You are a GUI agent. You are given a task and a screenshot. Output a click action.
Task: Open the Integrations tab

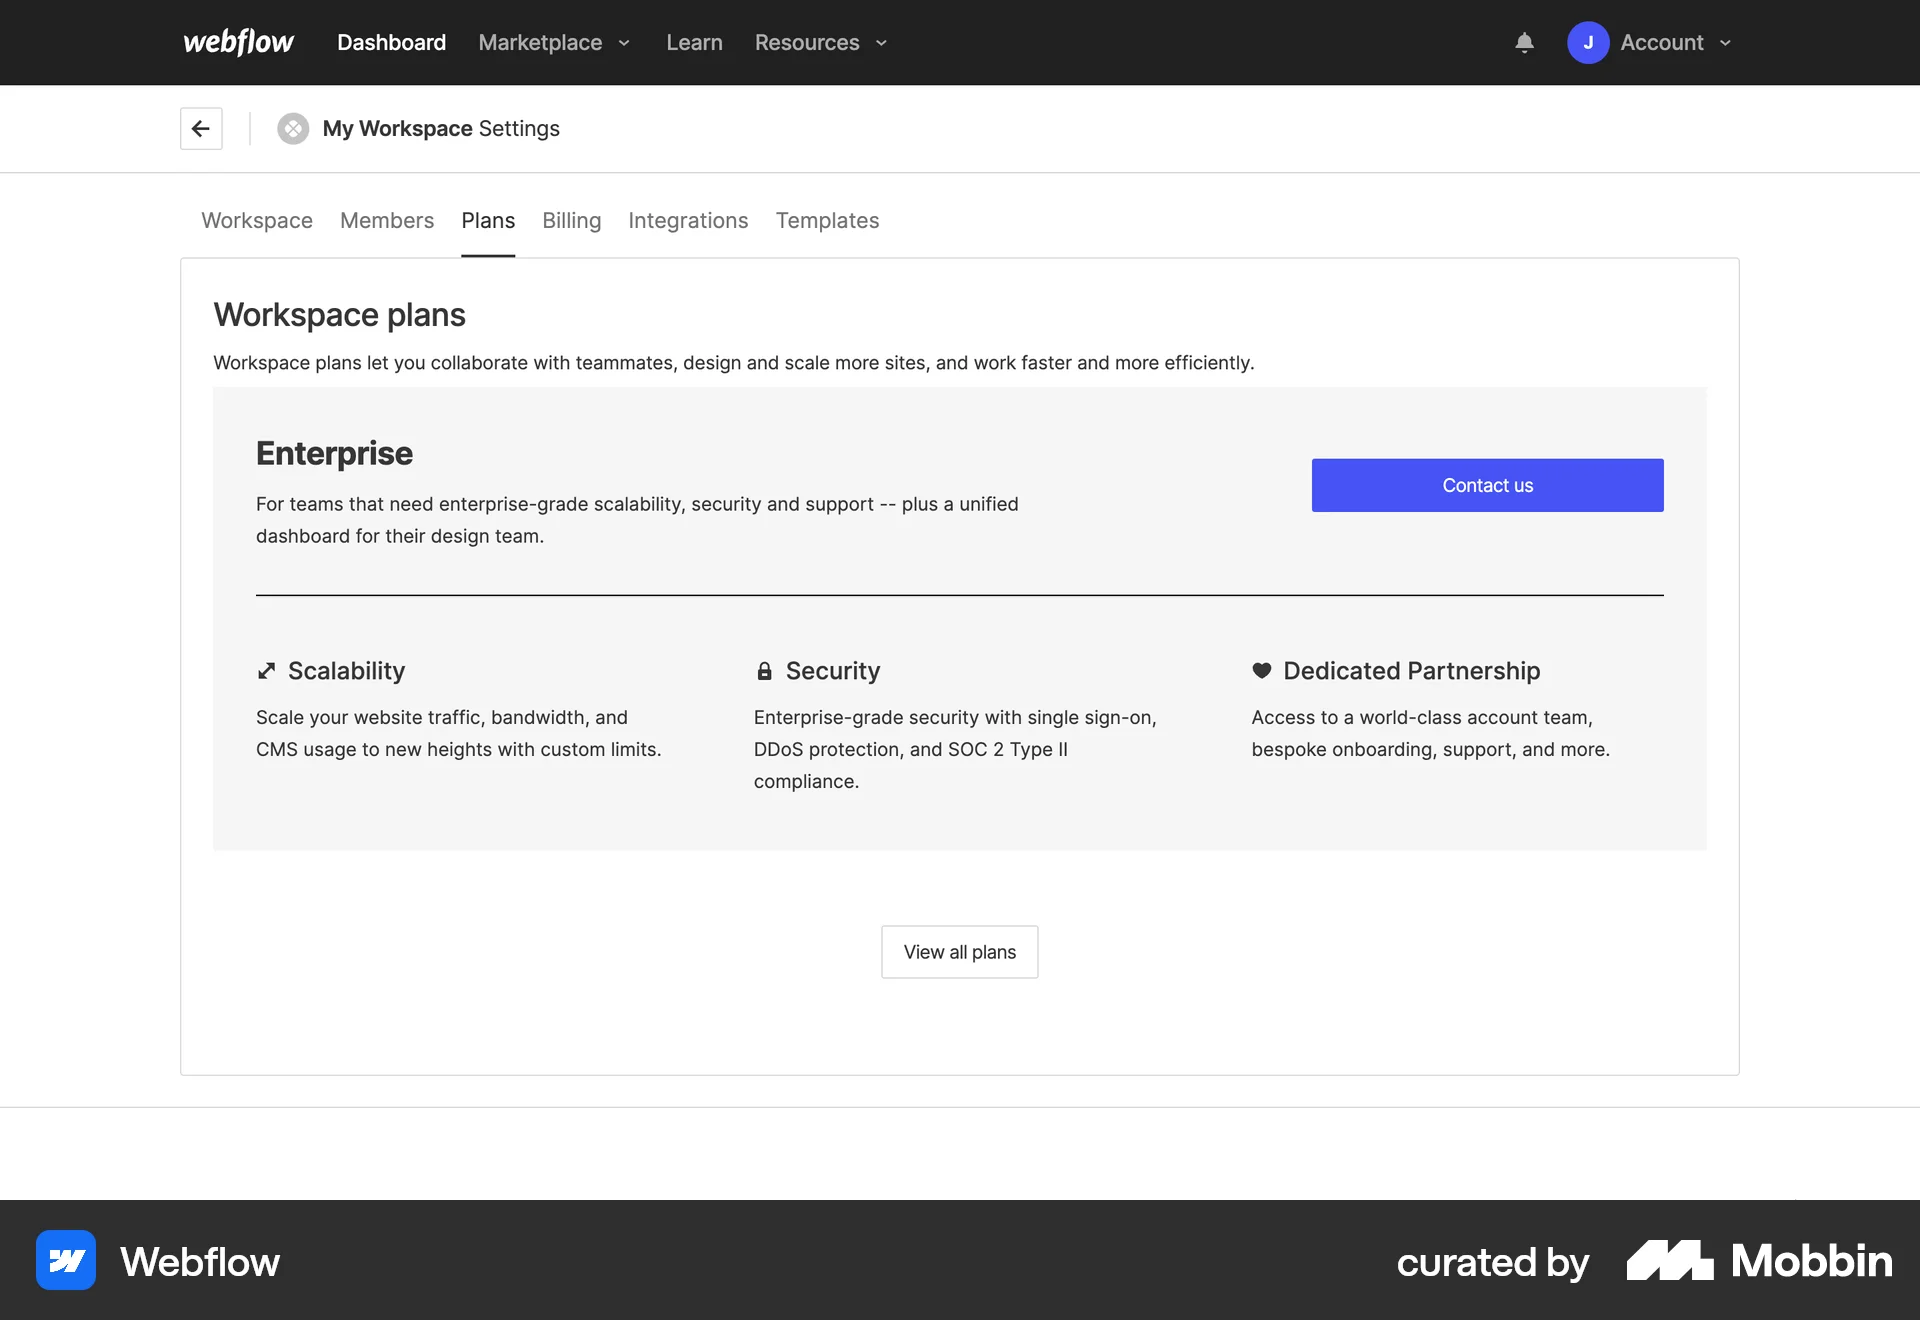[688, 220]
